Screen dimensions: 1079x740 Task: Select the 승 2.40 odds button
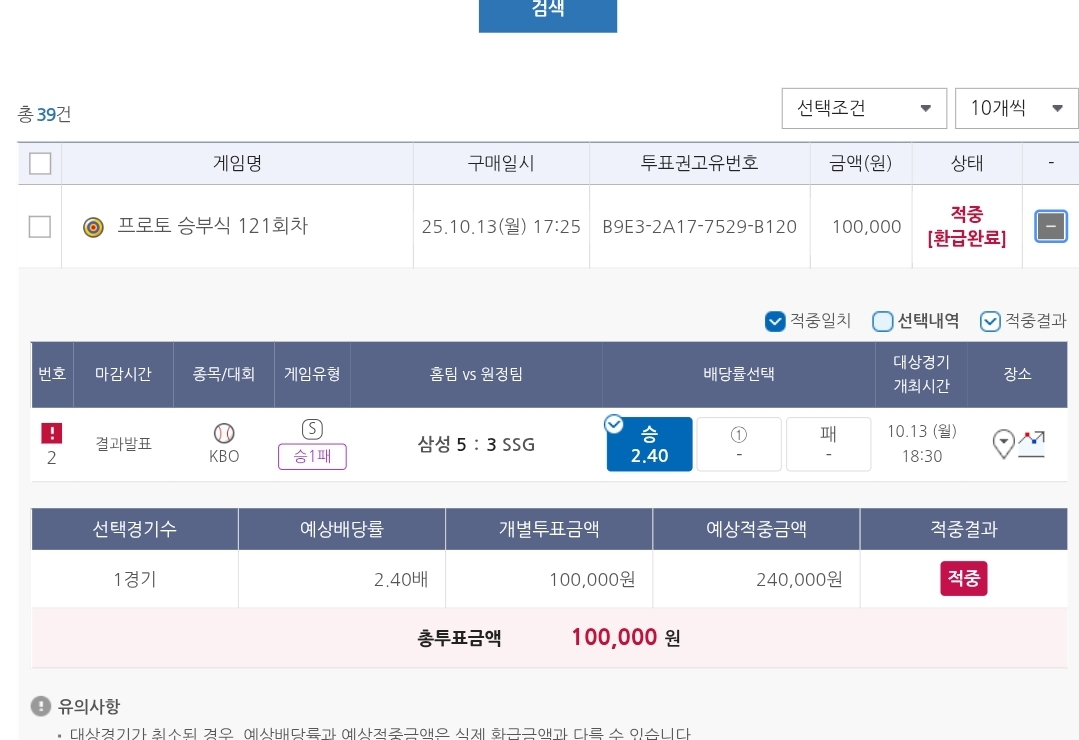[x=649, y=444]
